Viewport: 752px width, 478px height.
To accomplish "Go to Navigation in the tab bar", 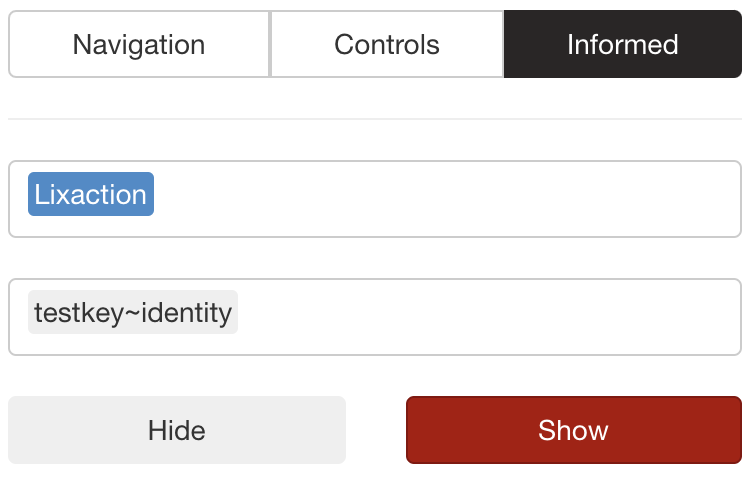I will [139, 45].
